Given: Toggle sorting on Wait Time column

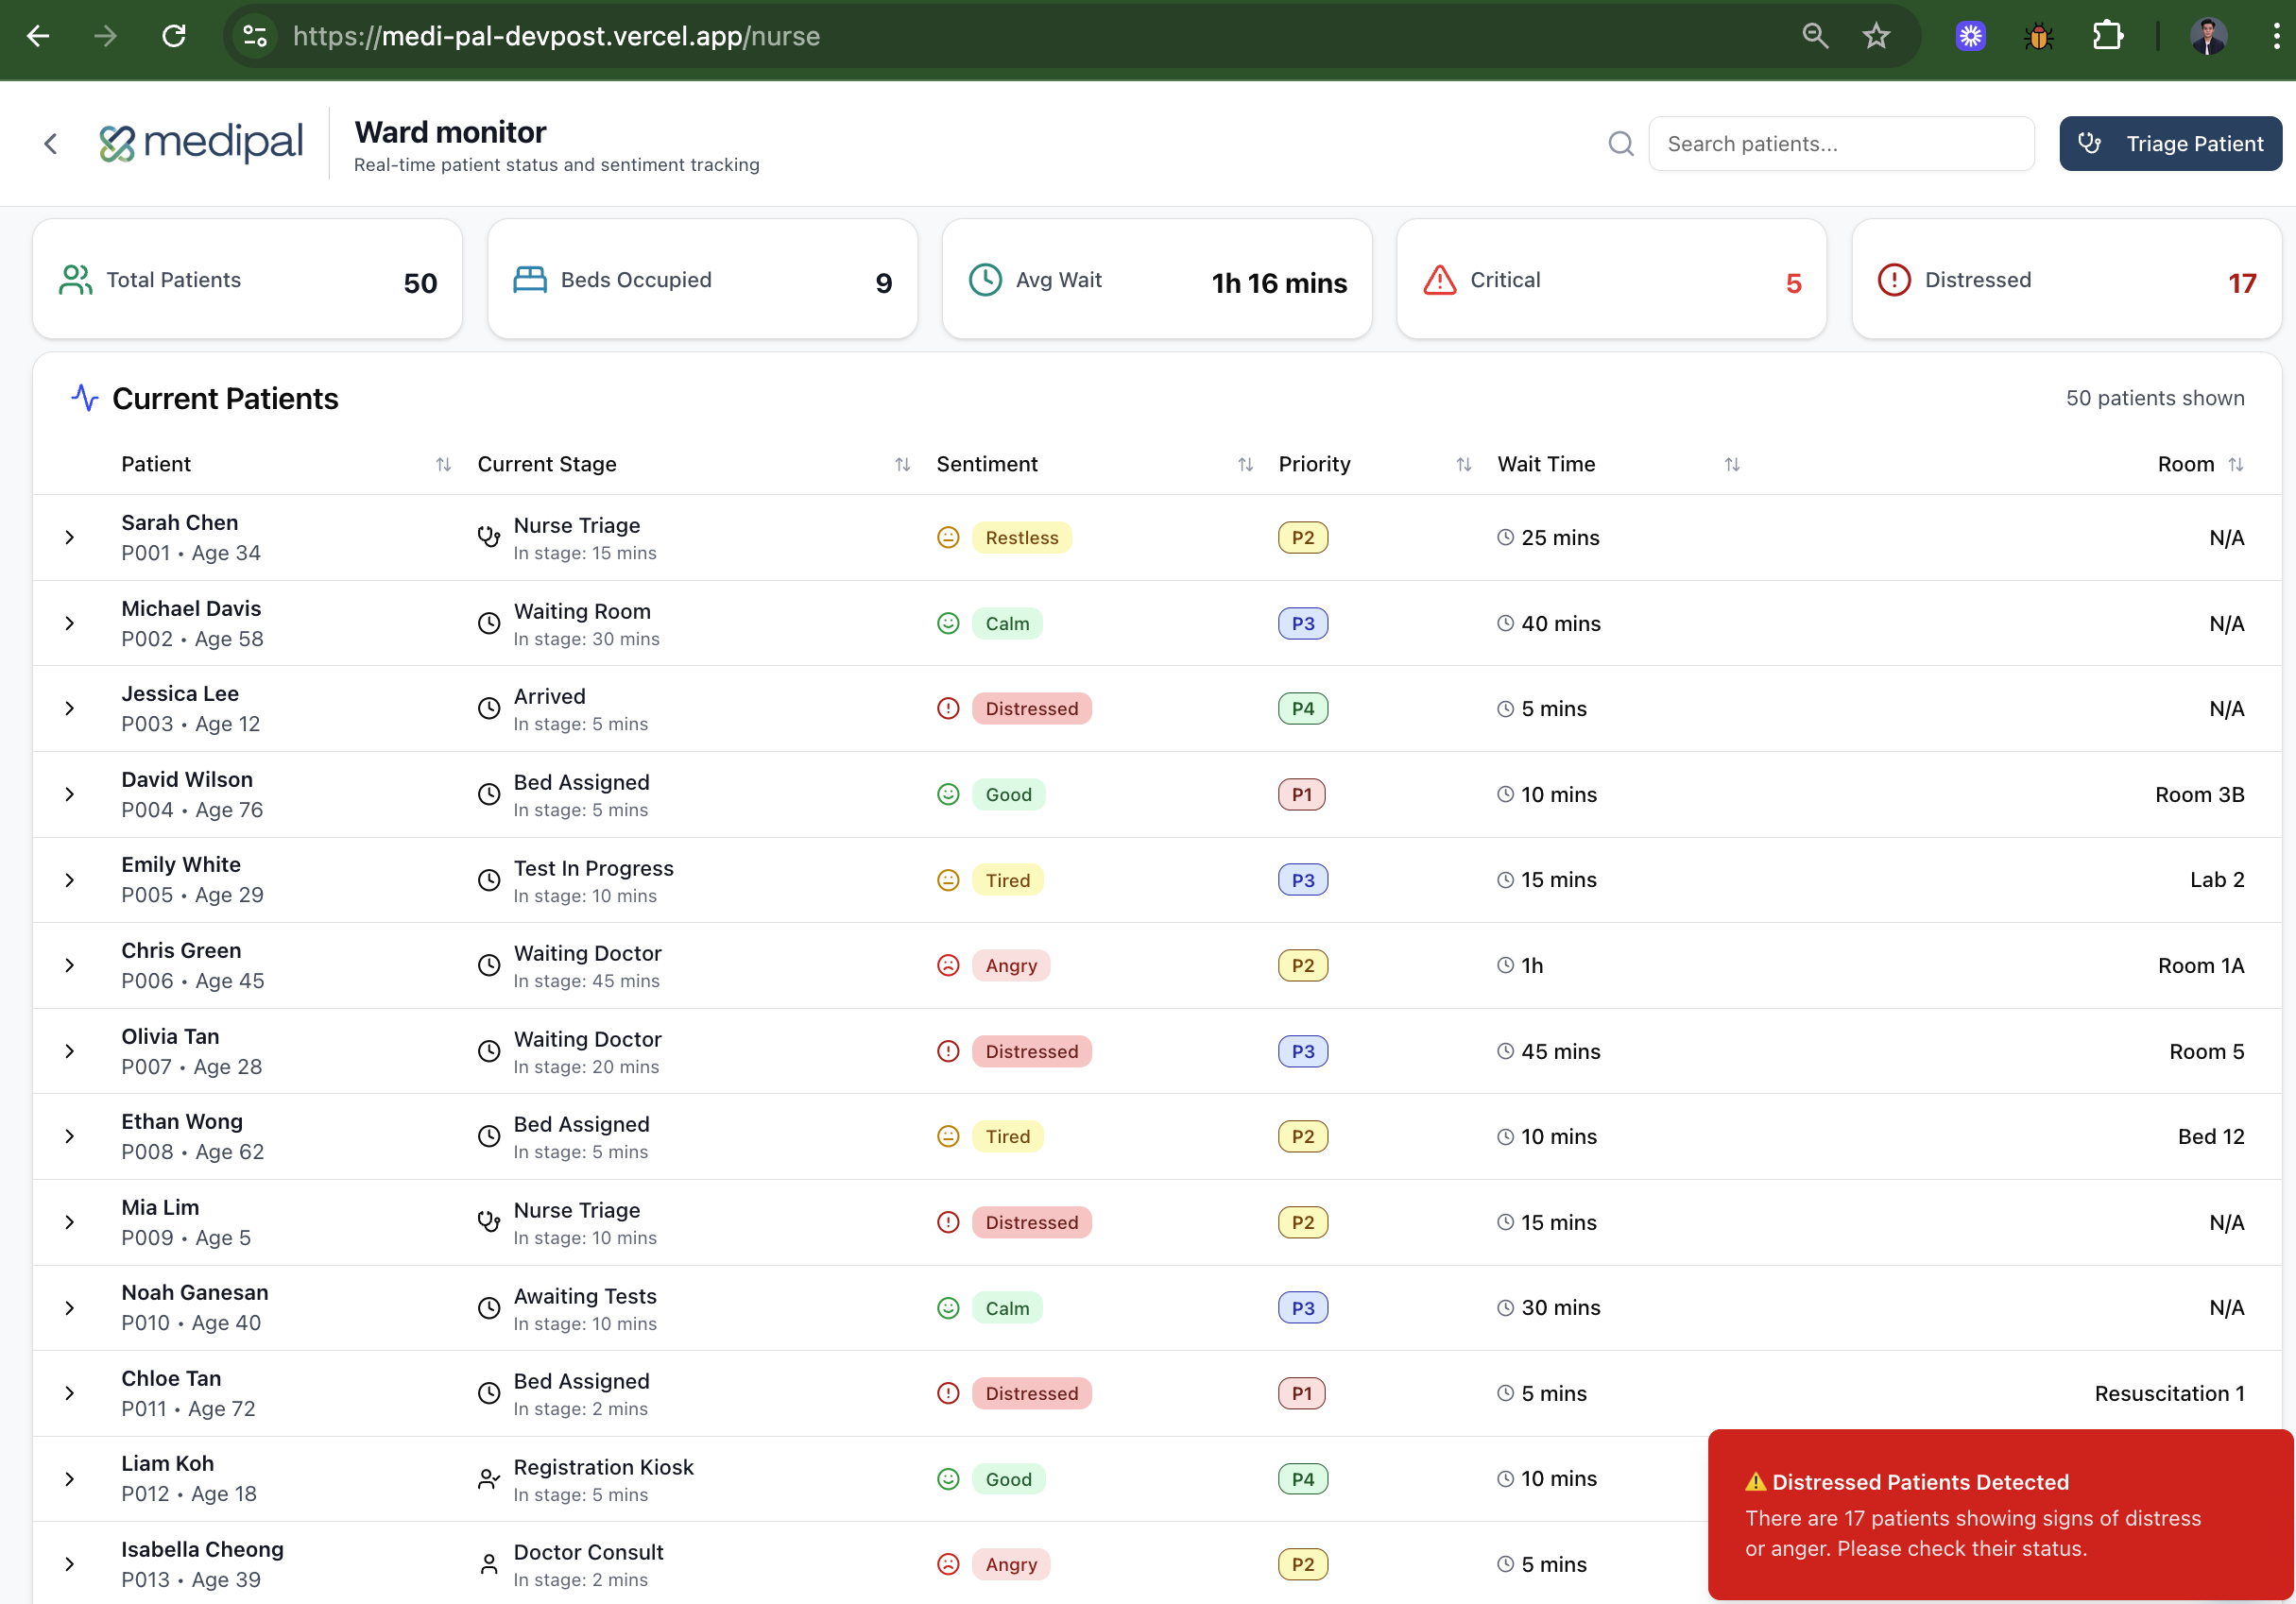Looking at the screenshot, I should (x=1731, y=465).
